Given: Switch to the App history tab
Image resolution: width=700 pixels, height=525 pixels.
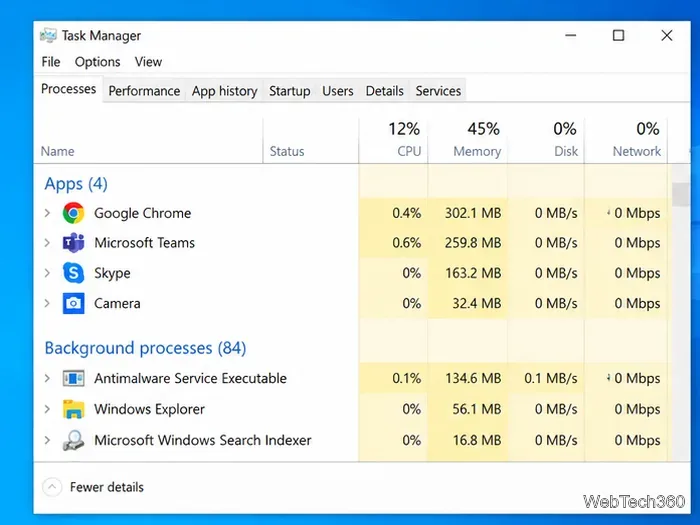Looking at the screenshot, I should point(225,91).
